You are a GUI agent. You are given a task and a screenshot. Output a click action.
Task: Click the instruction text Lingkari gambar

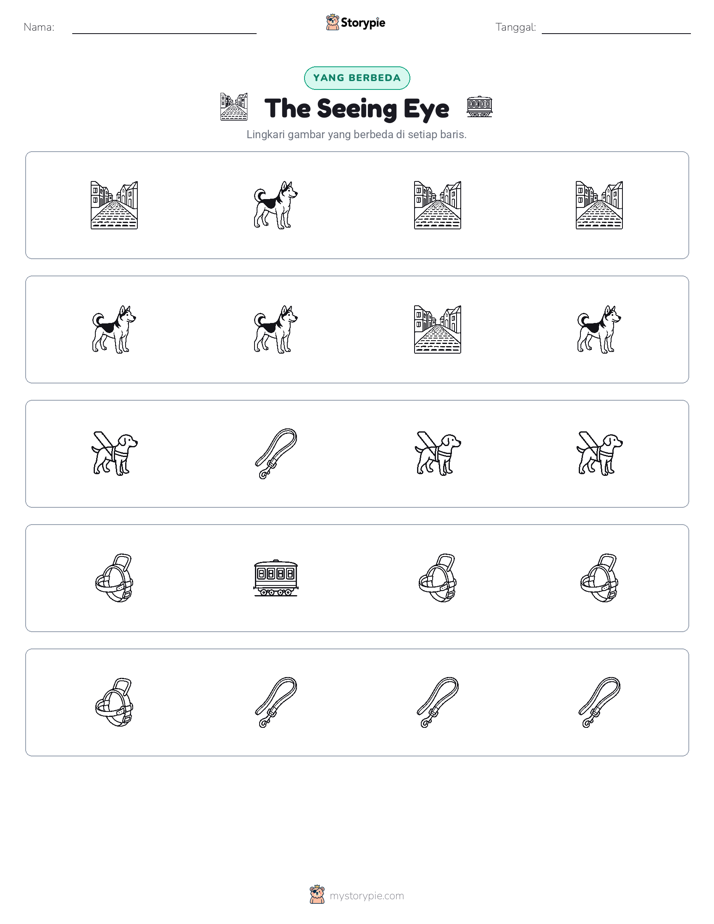(x=356, y=134)
